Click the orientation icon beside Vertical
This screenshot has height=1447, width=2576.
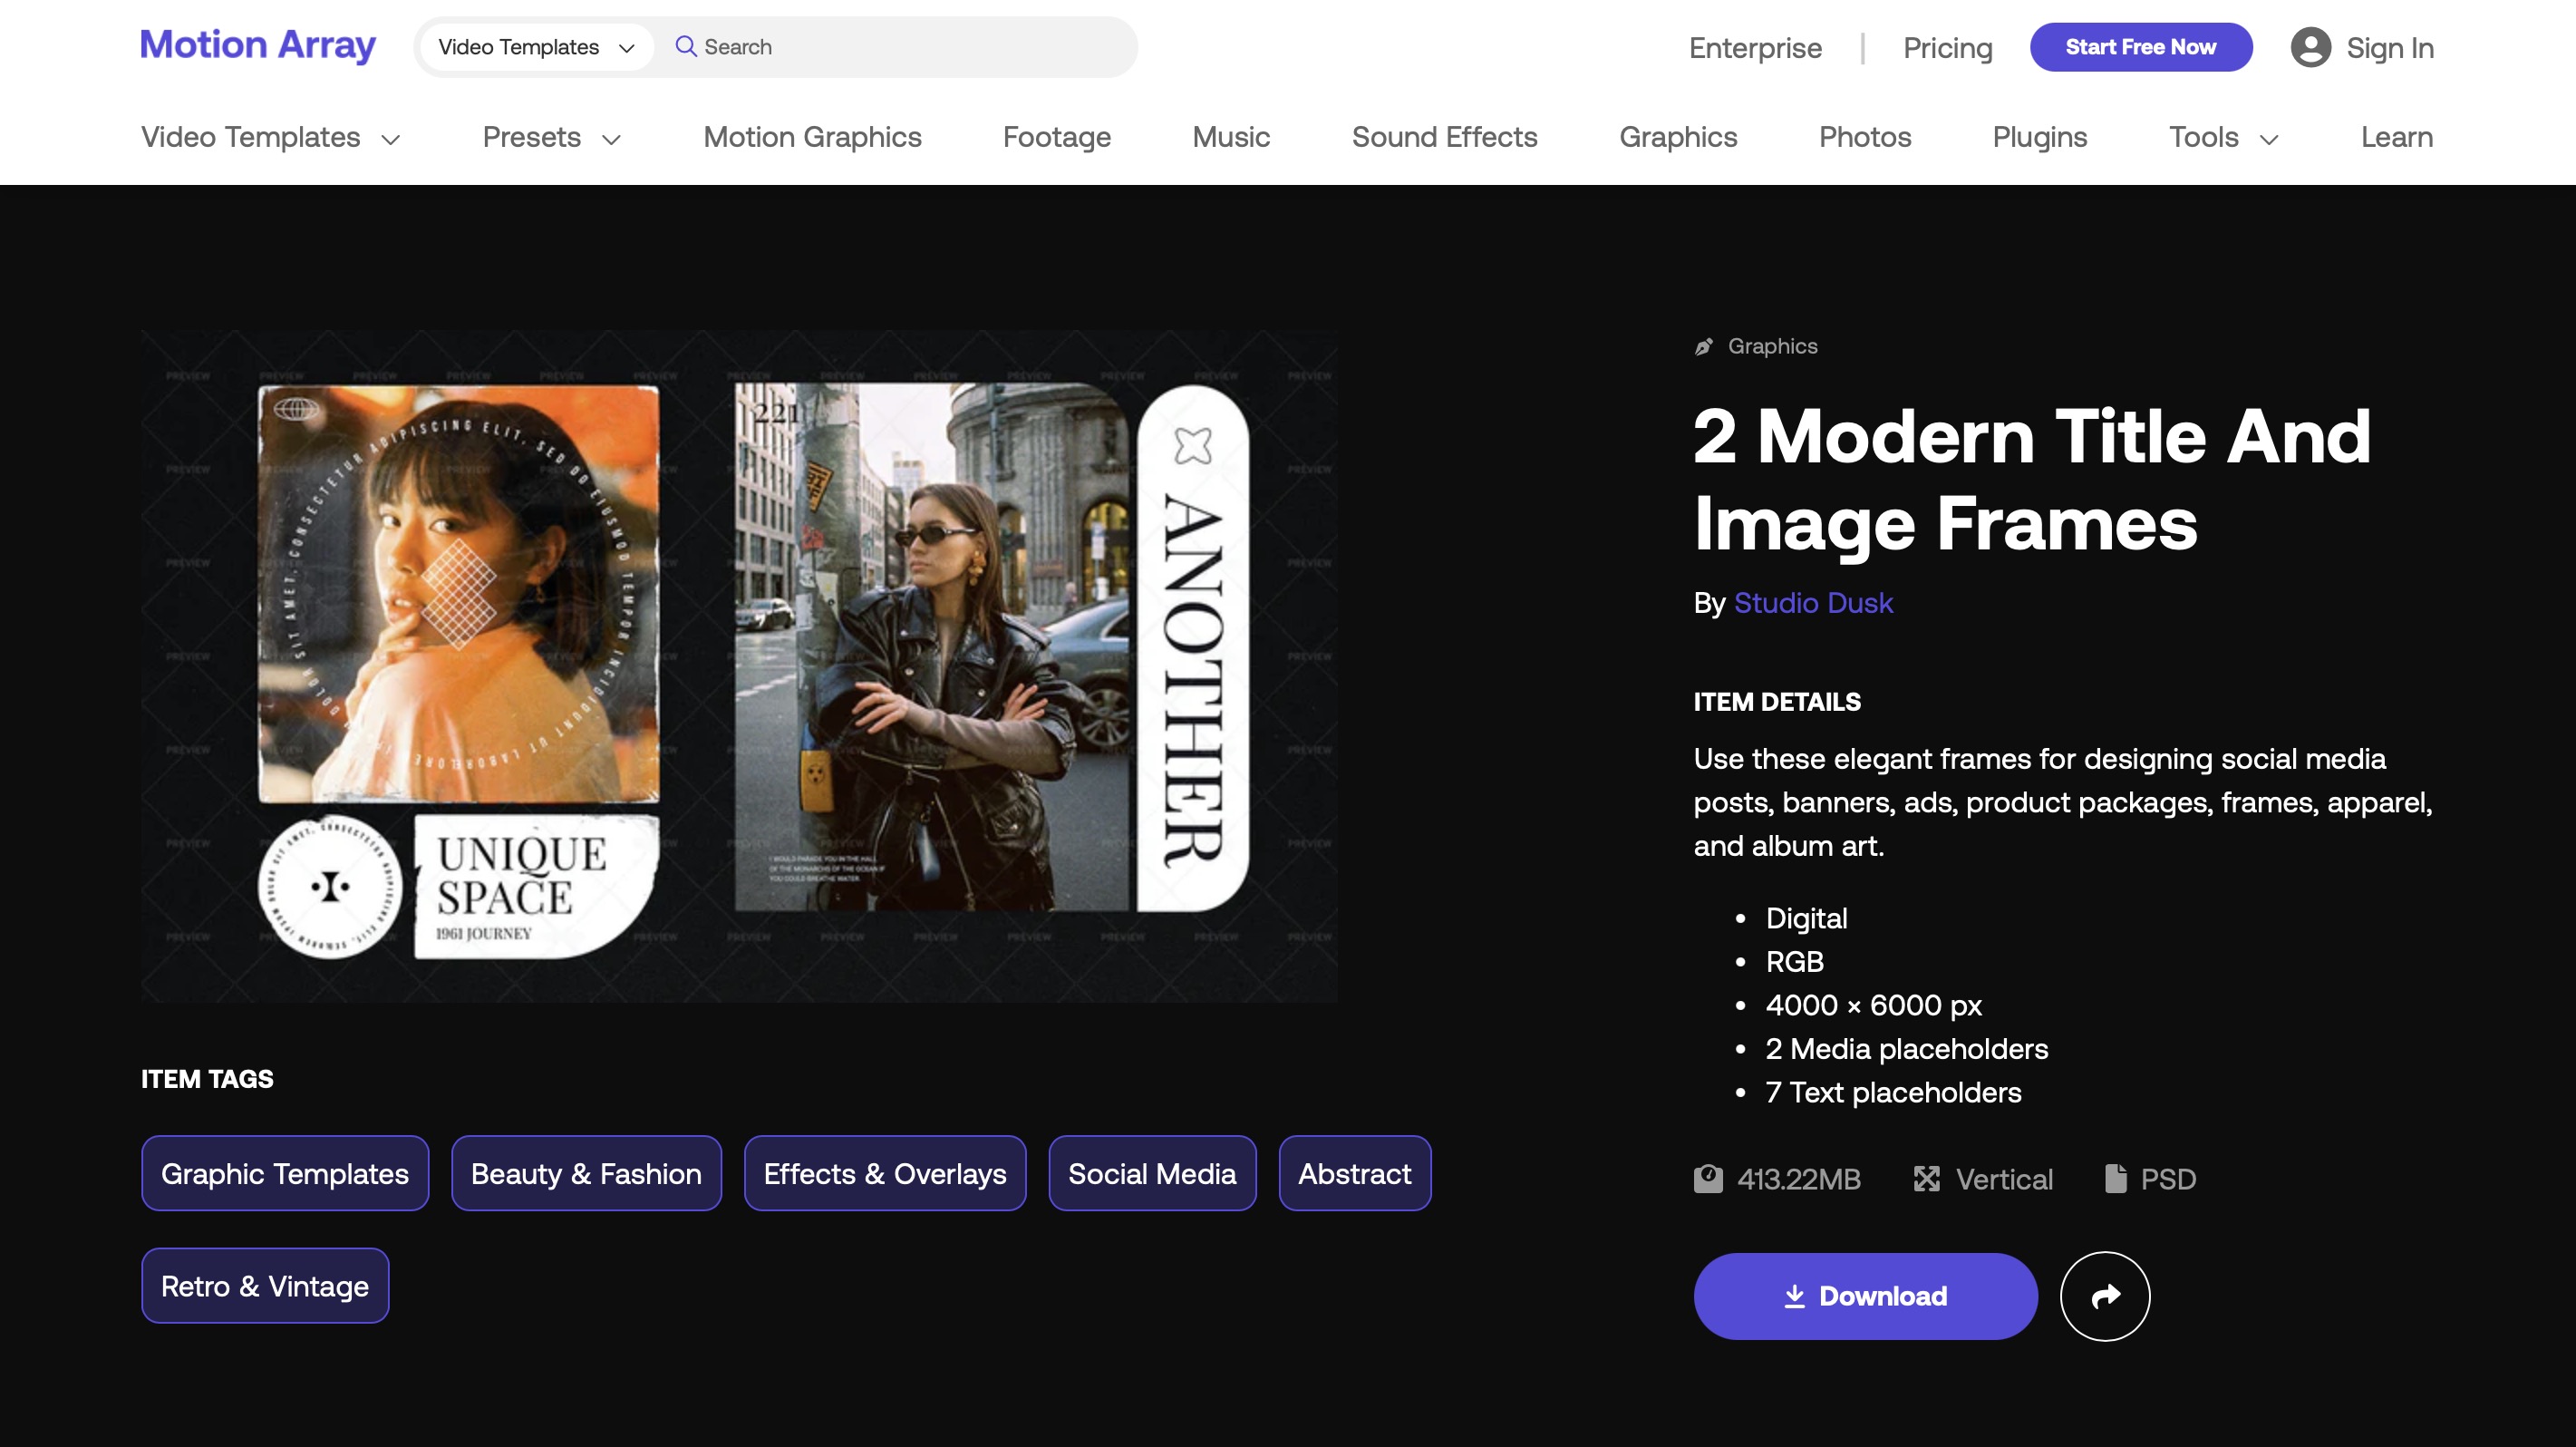(1926, 1179)
